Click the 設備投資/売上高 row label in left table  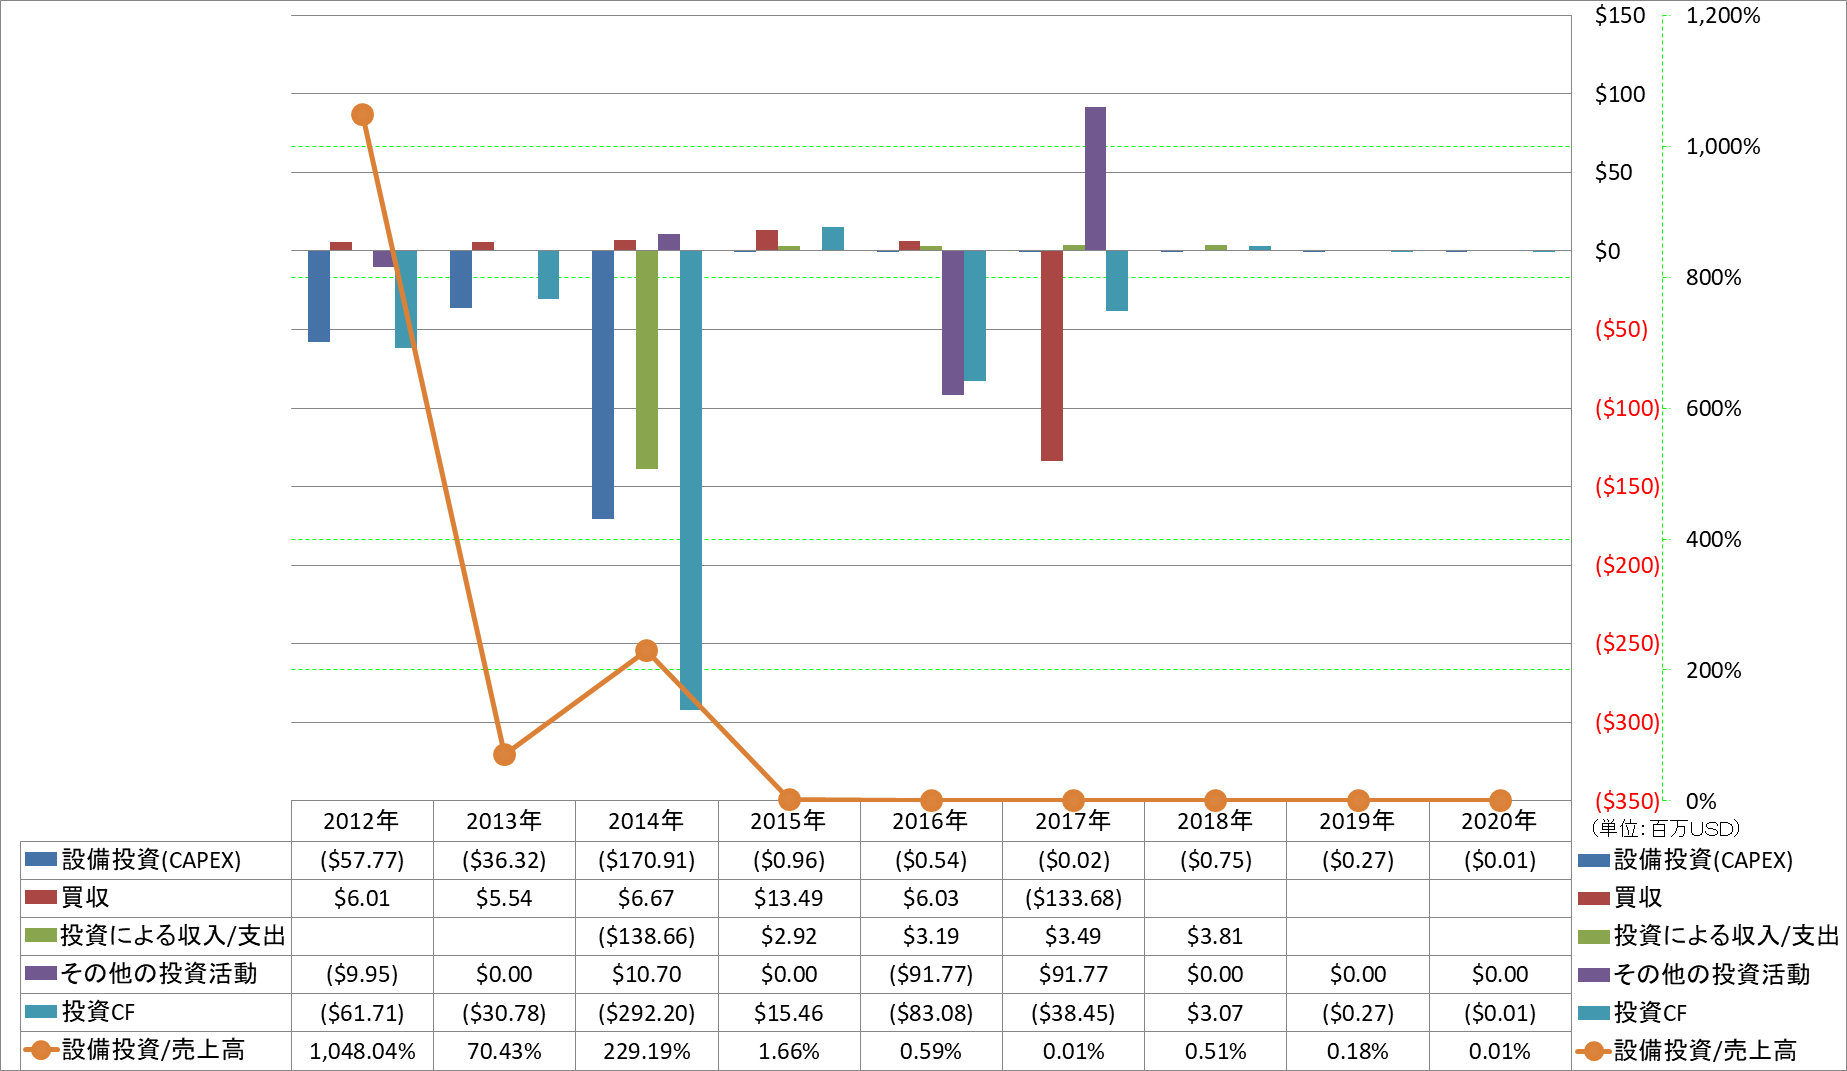coord(153,1050)
